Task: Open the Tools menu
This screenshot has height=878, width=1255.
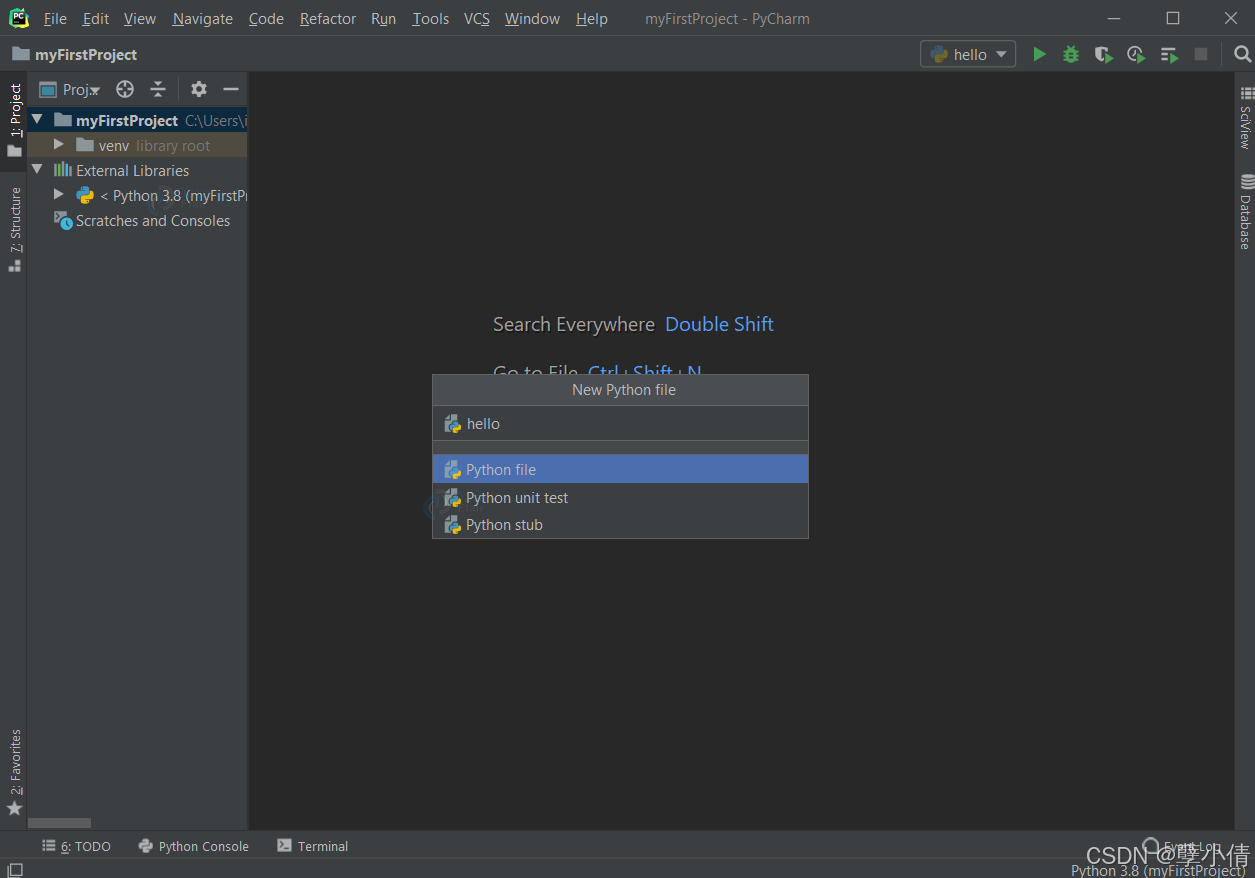Action: tap(431, 19)
